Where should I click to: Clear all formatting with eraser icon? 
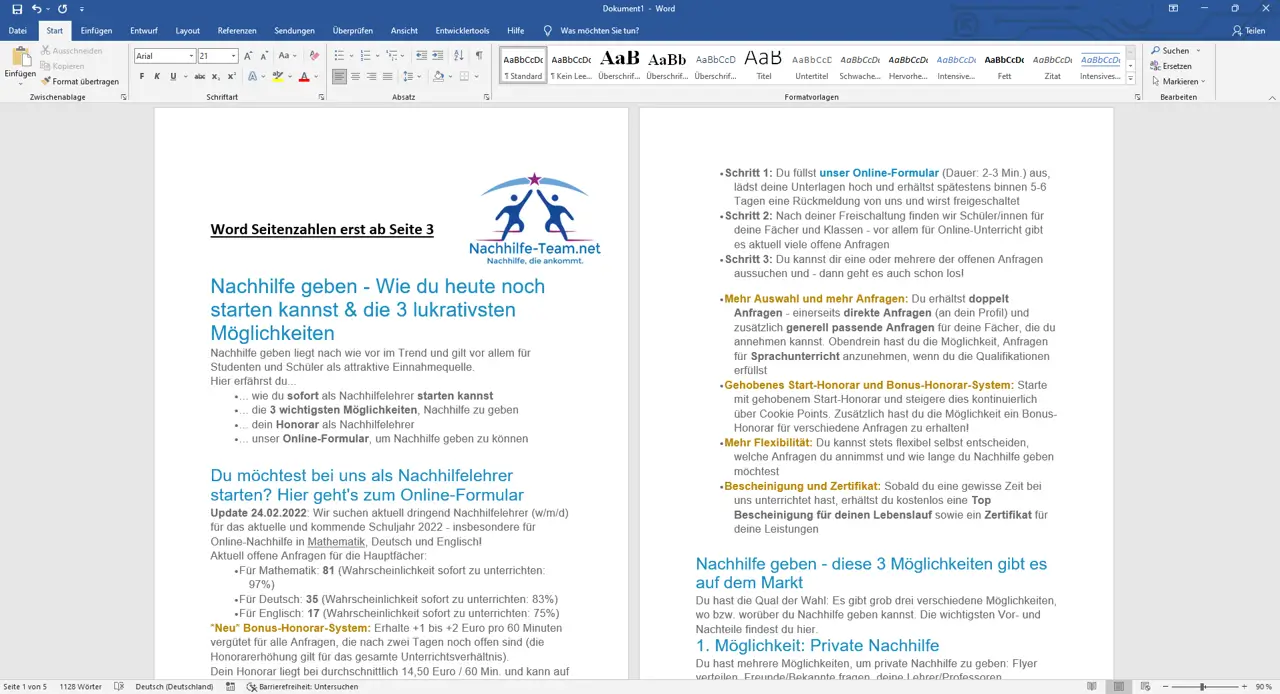[x=314, y=56]
